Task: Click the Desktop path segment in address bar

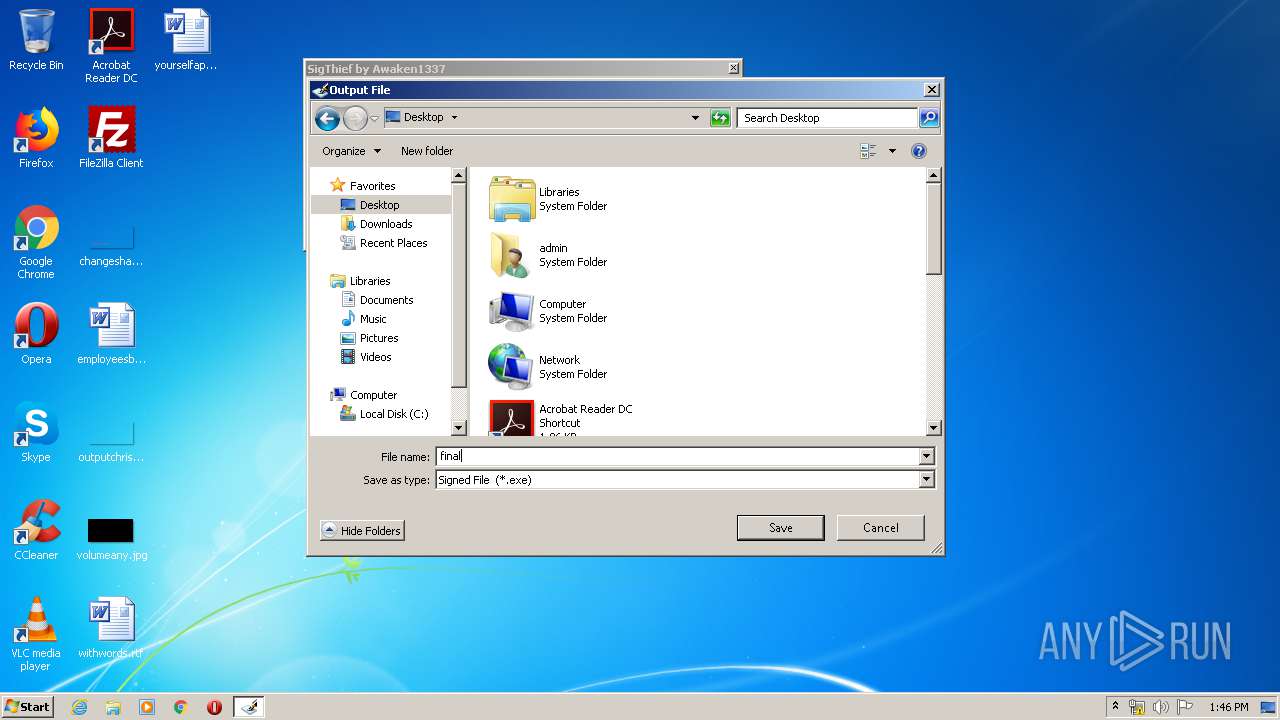Action: (423, 118)
